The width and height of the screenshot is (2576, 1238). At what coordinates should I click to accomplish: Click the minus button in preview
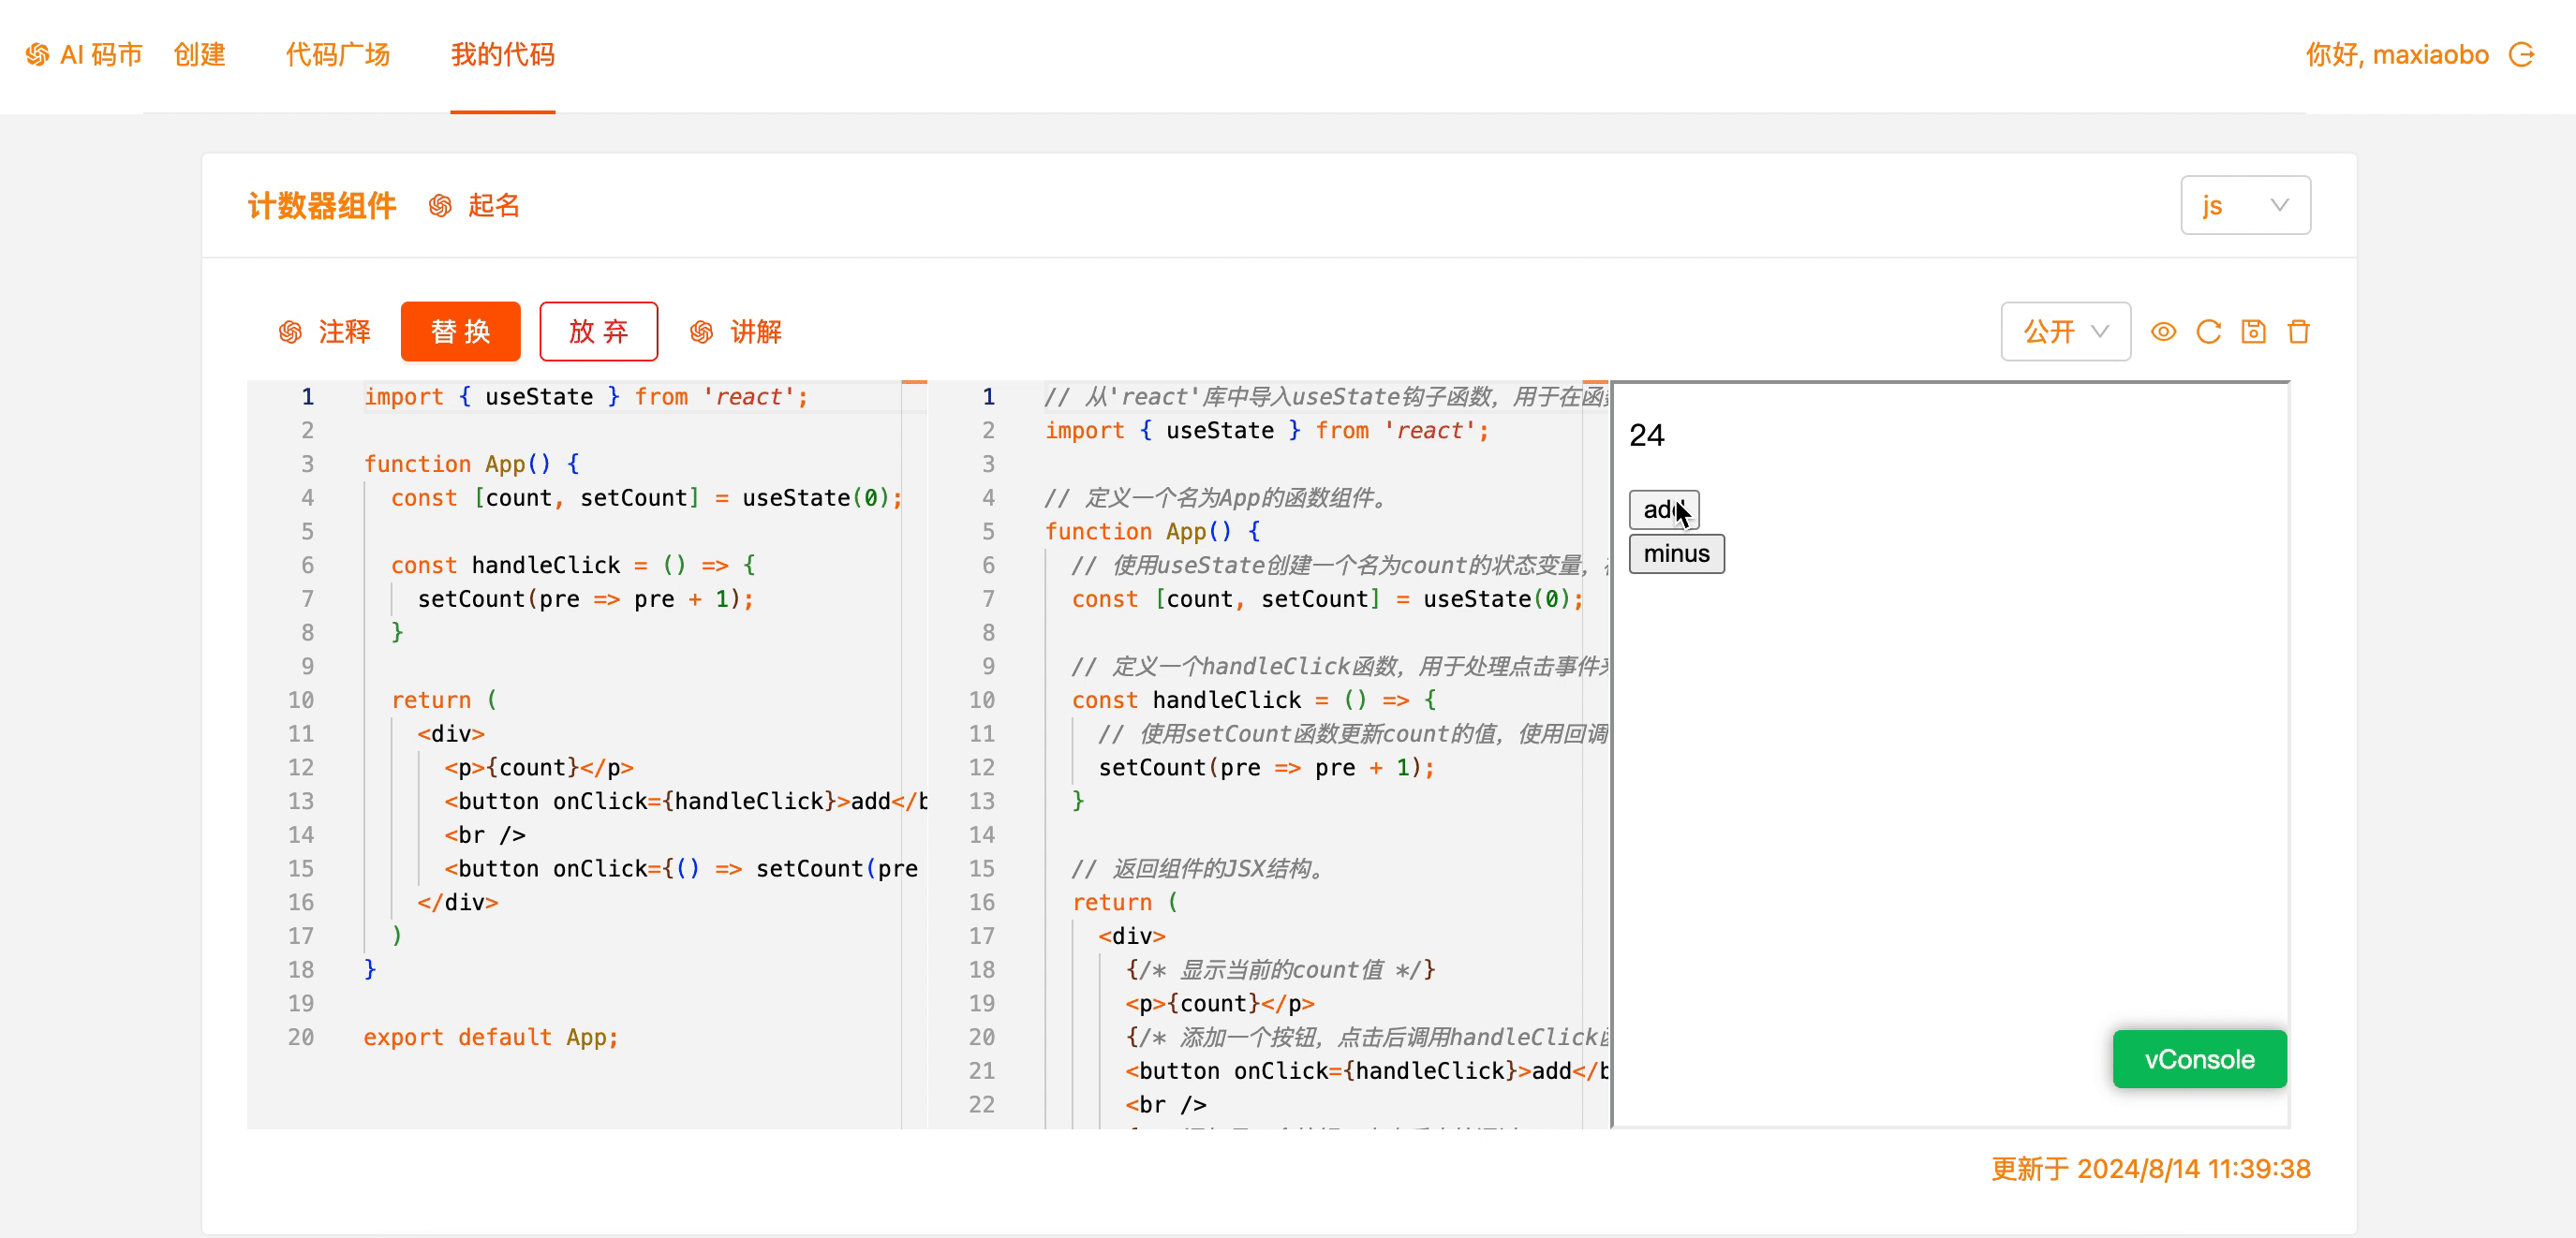tap(1676, 554)
